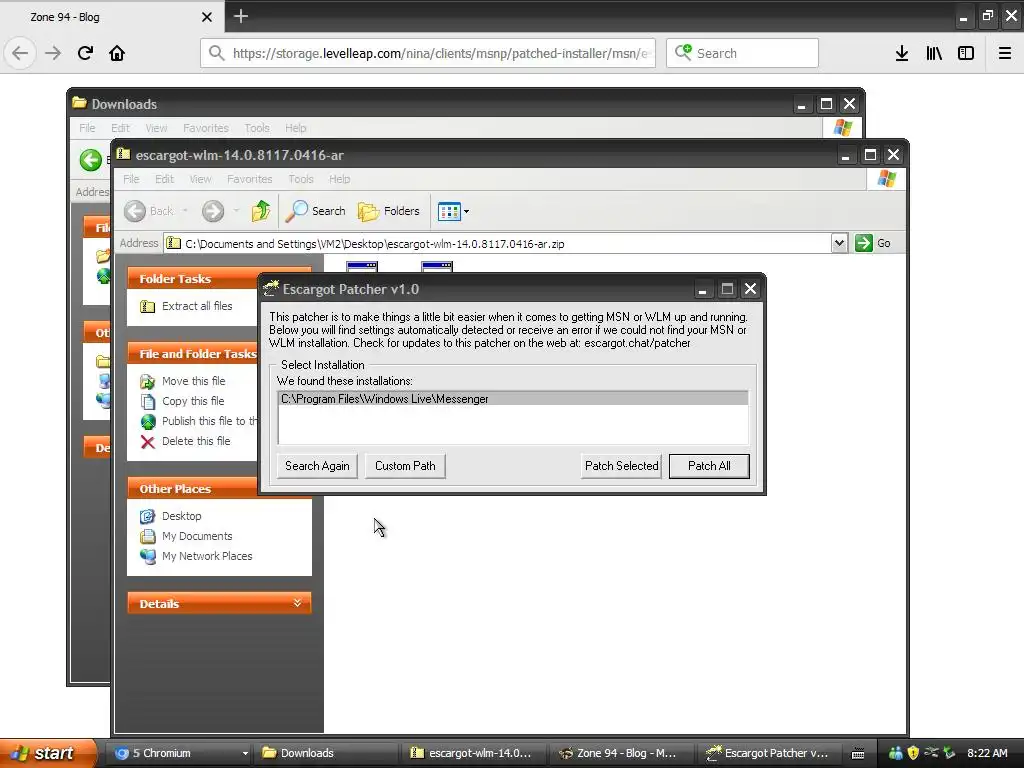Screen dimensions: 1024x768
Task: Click the Go button next to address
Action: tap(873, 243)
